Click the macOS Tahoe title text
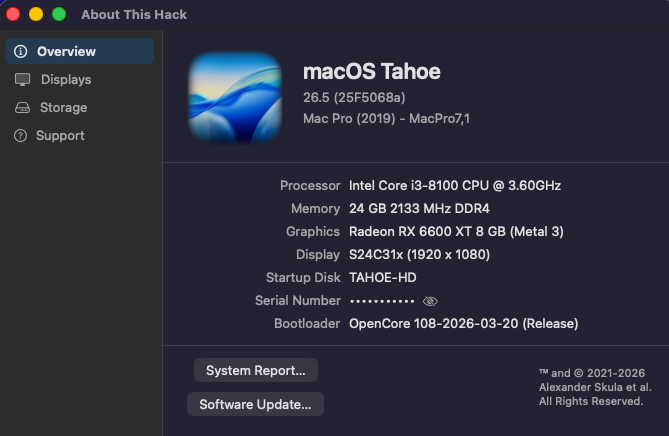669x436 pixels. click(371, 71)
